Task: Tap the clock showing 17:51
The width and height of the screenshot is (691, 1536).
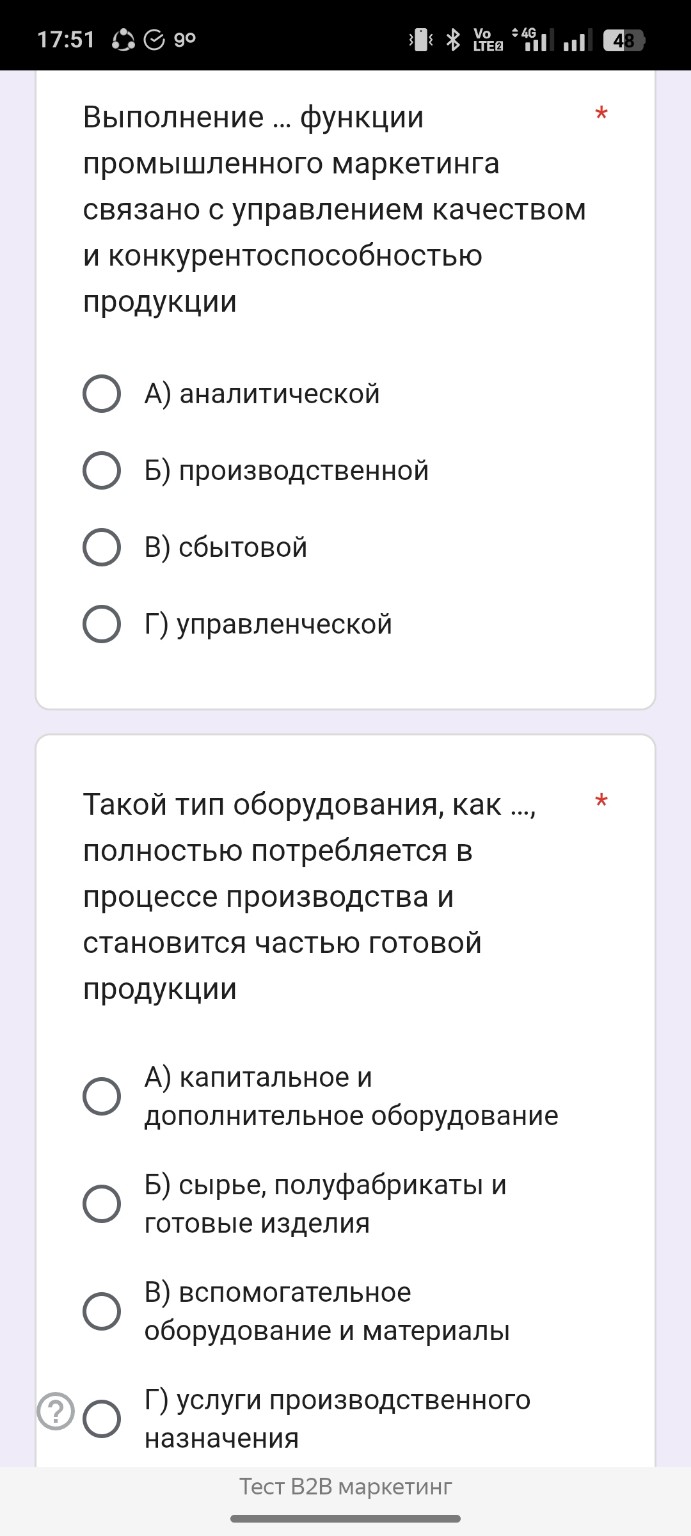Action: pos(66,38)
